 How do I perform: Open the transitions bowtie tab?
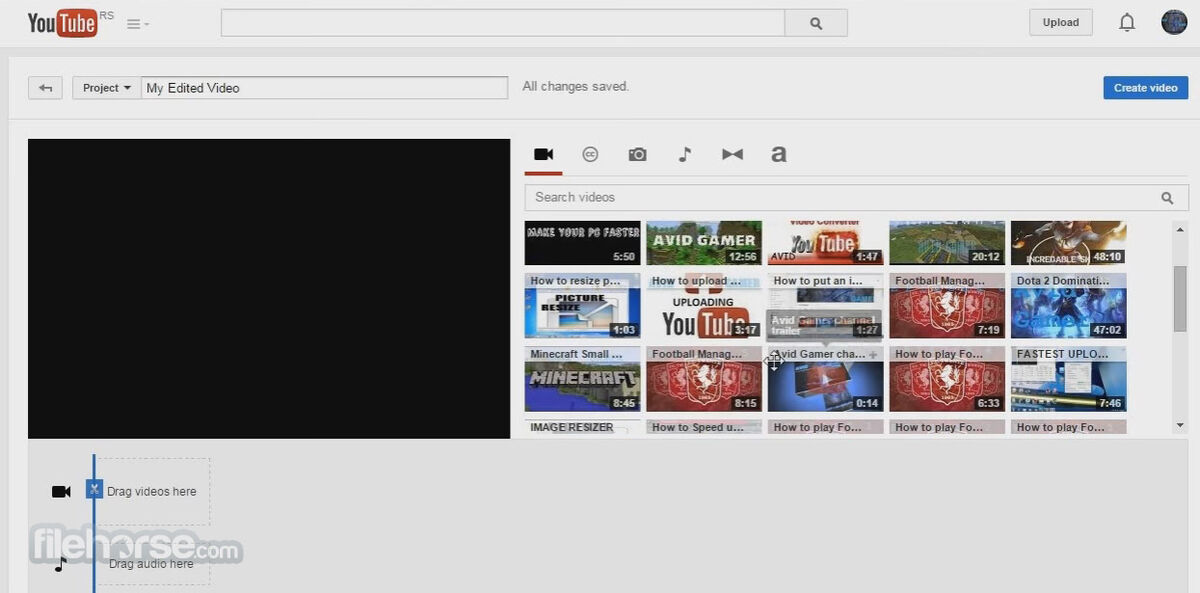[732, 154]
